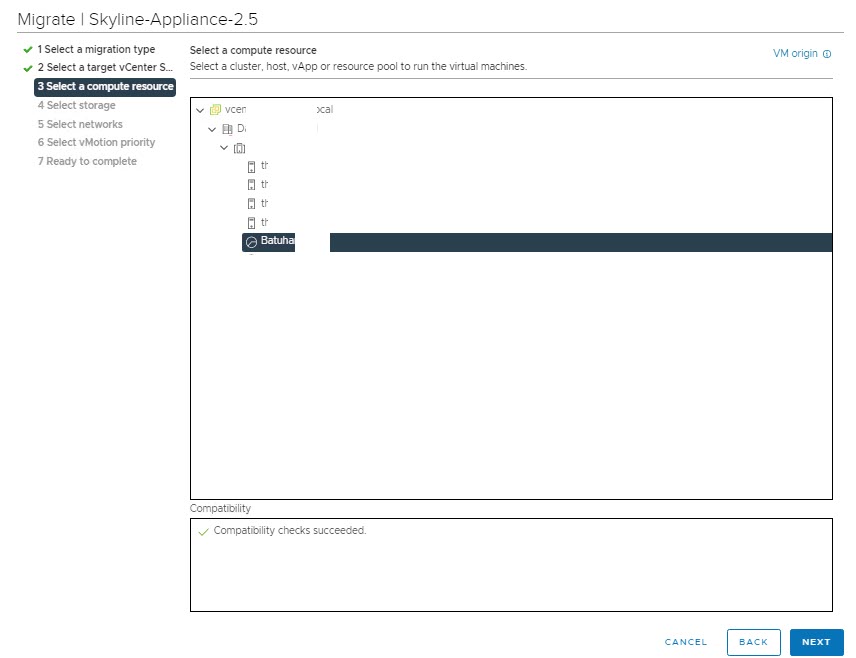Click step 3 Select a compute resource

pyautogui.click(x=104, y=87)
